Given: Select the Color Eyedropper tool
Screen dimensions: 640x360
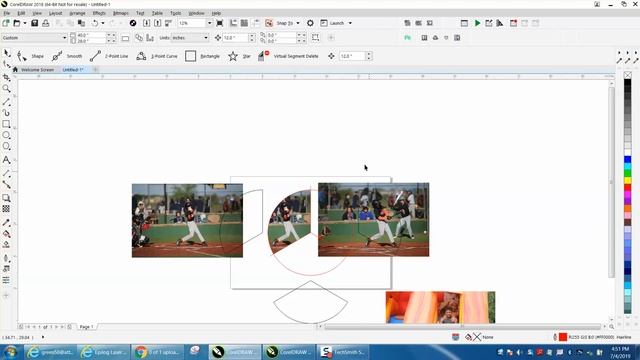Looking at the screenshot, I should [x=7, y=223].
